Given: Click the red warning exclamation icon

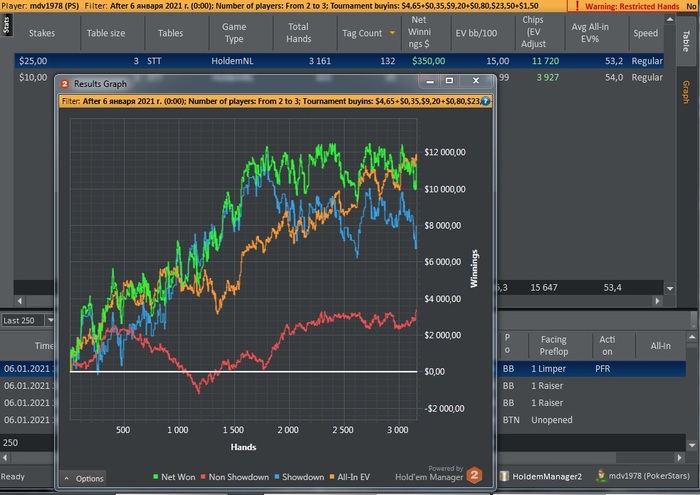Looking at the screenshot, I should coord(577,6).
